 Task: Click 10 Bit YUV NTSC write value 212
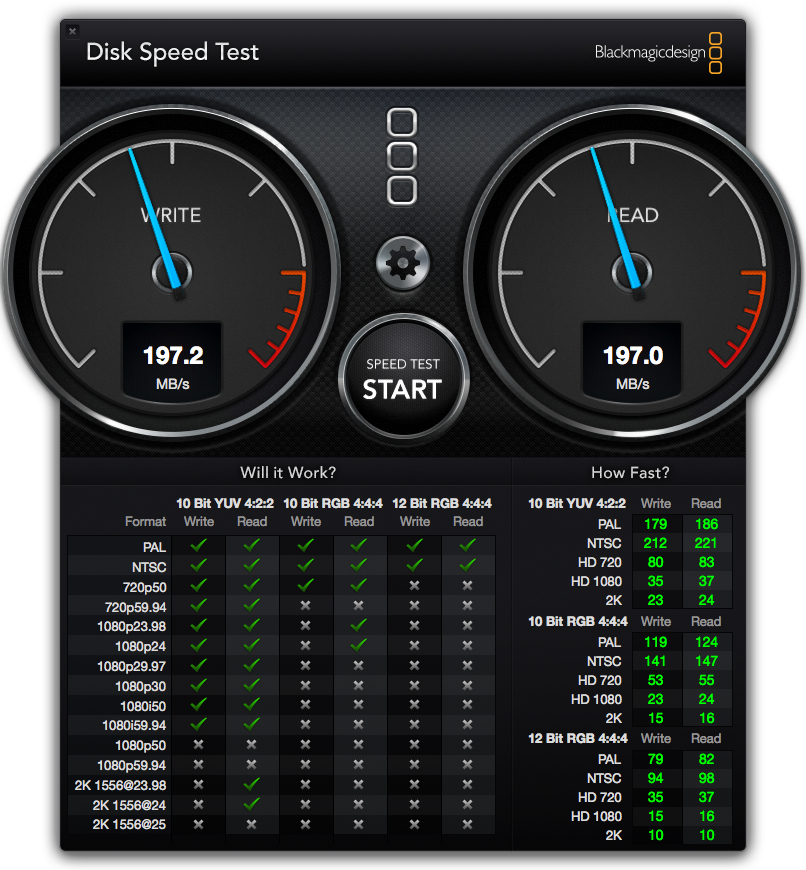[655, 543]
